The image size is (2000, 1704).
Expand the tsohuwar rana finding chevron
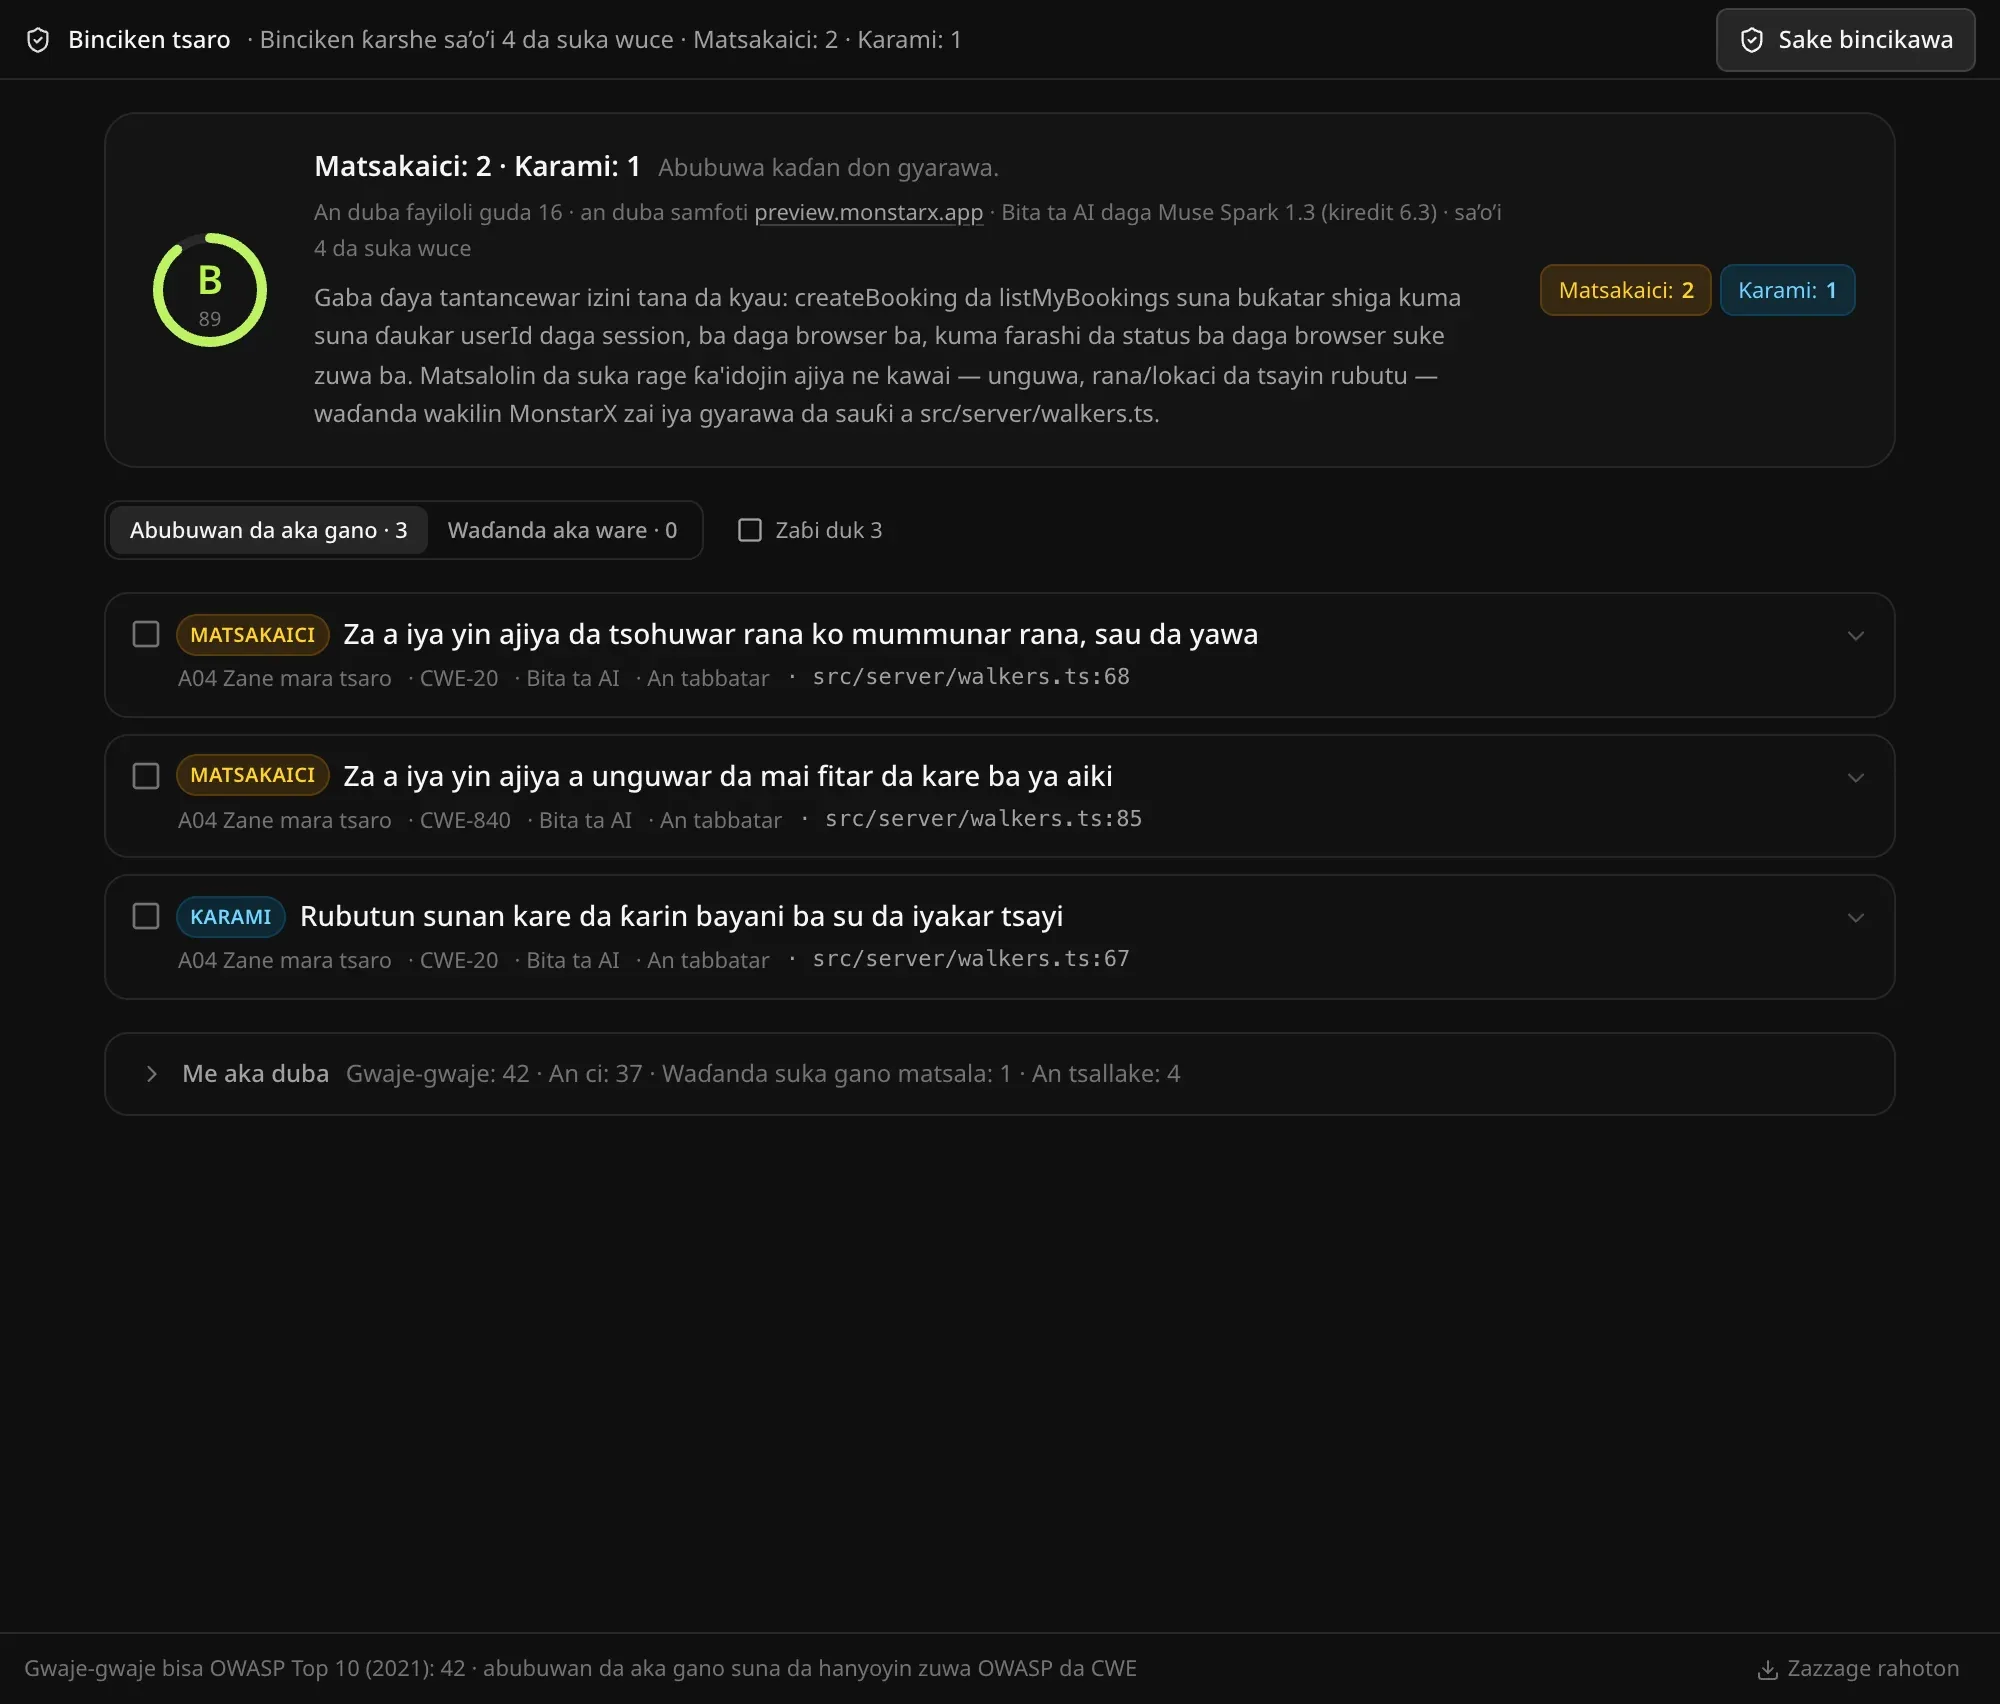click(x=1855, y=636)
